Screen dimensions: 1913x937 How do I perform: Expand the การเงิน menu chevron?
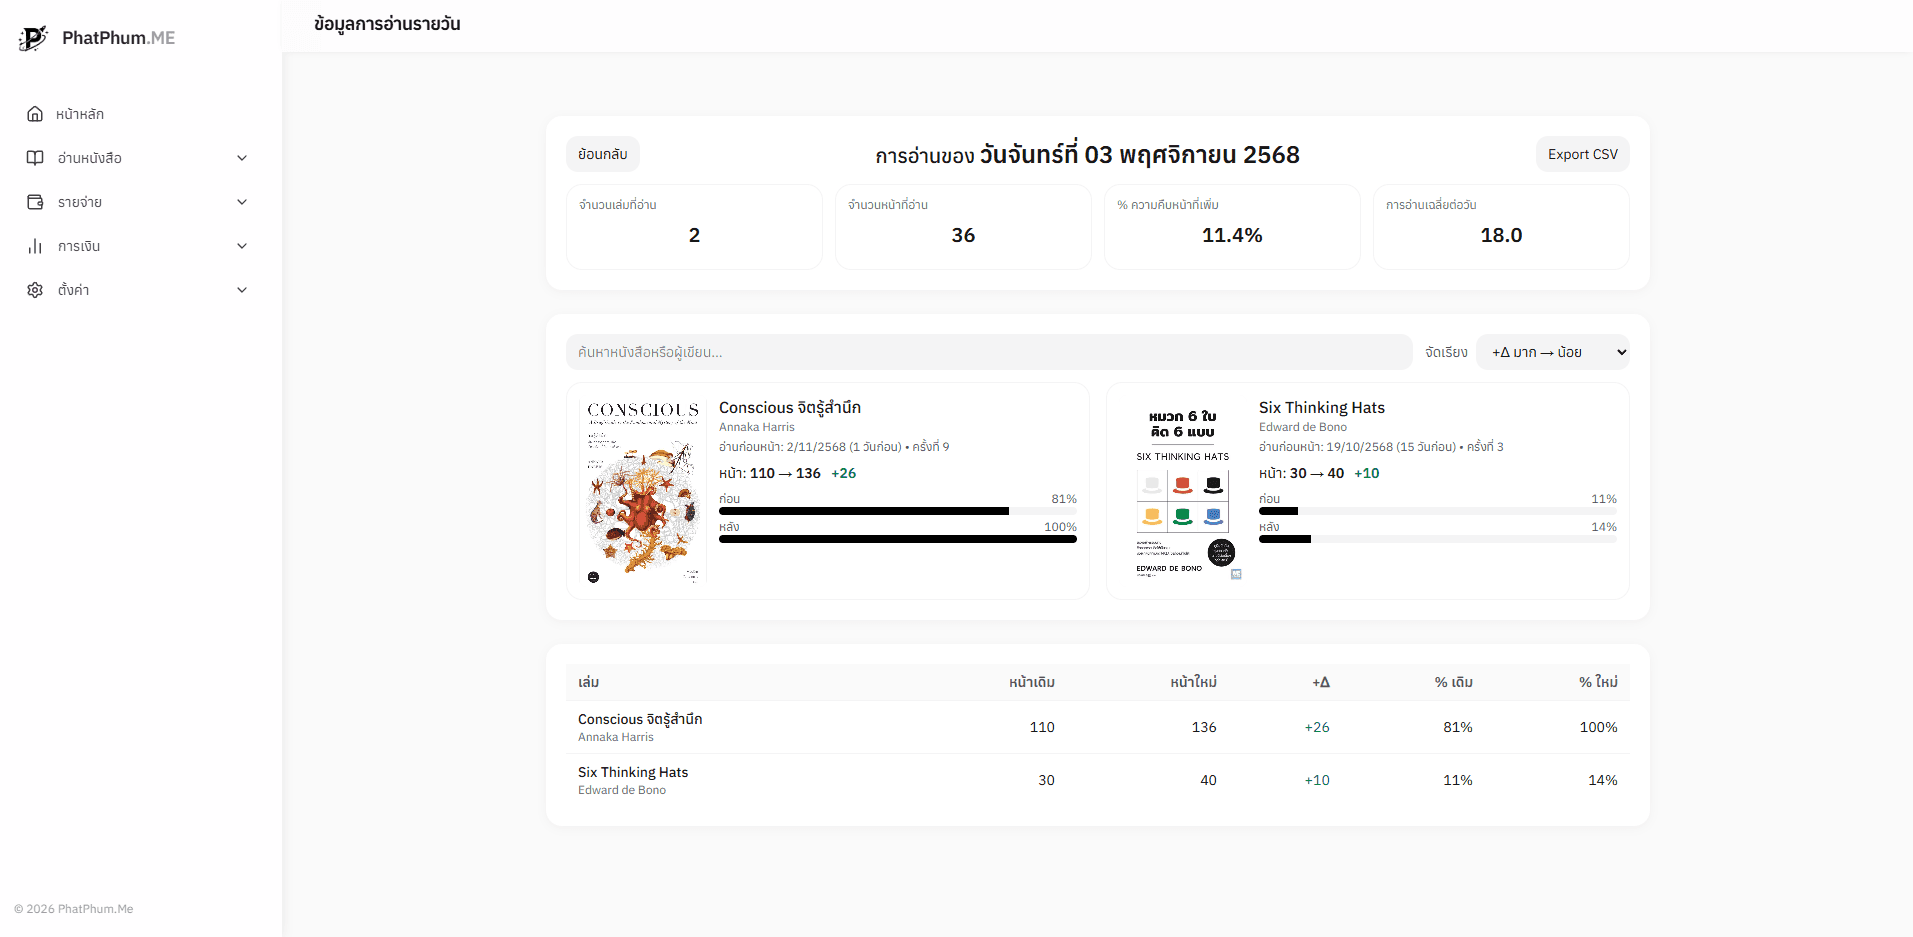(242, 246)
